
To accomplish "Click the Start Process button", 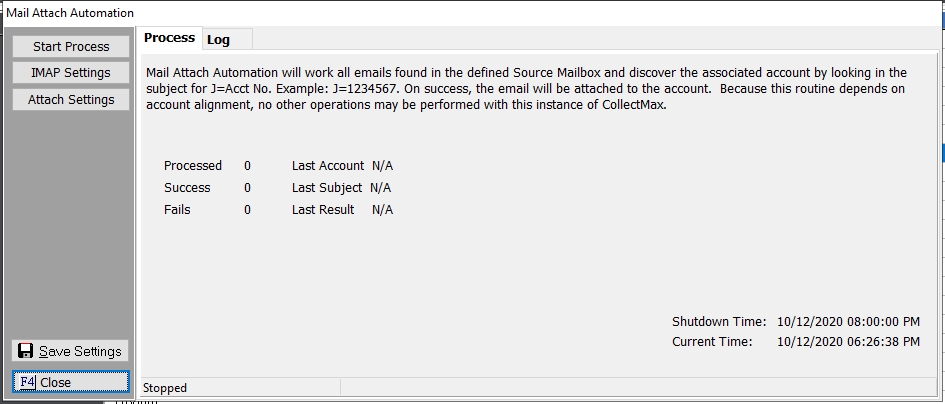I will [x=71, y=46].
